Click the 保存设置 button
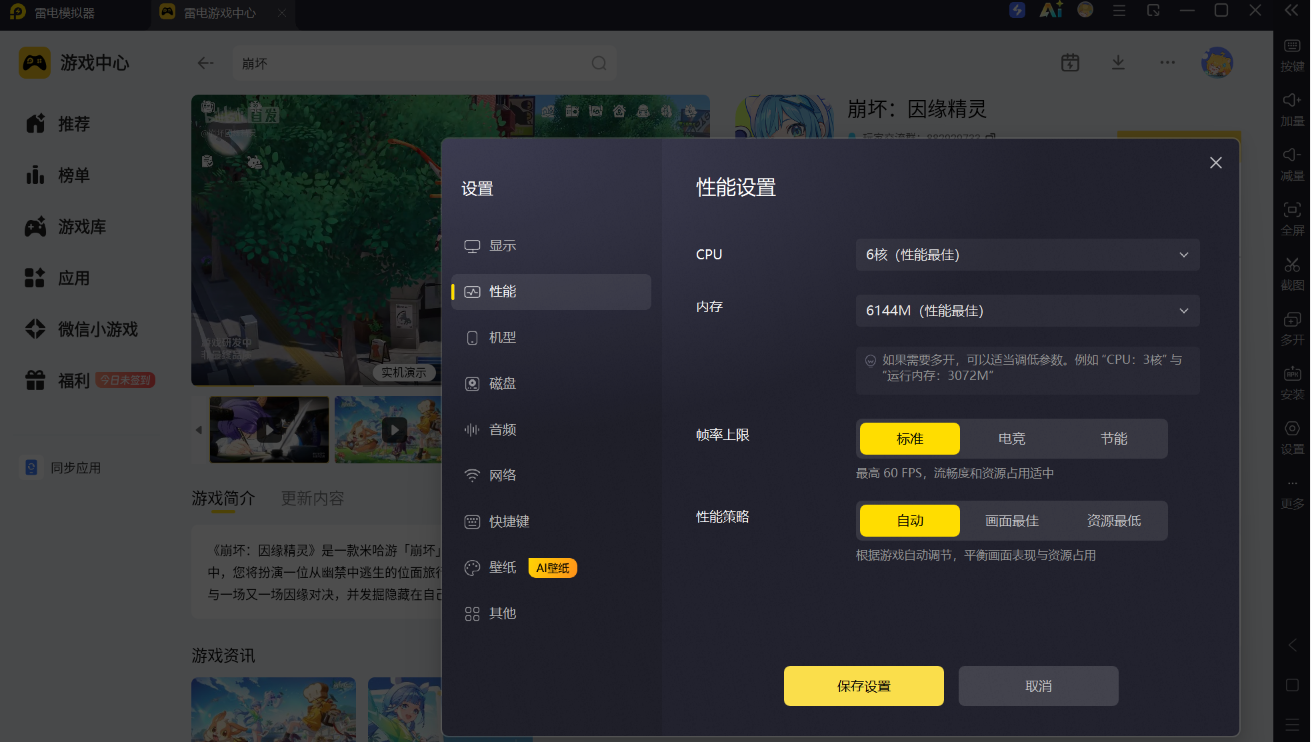The width and height of the screenshot is (1311, 743). point(864,686)
